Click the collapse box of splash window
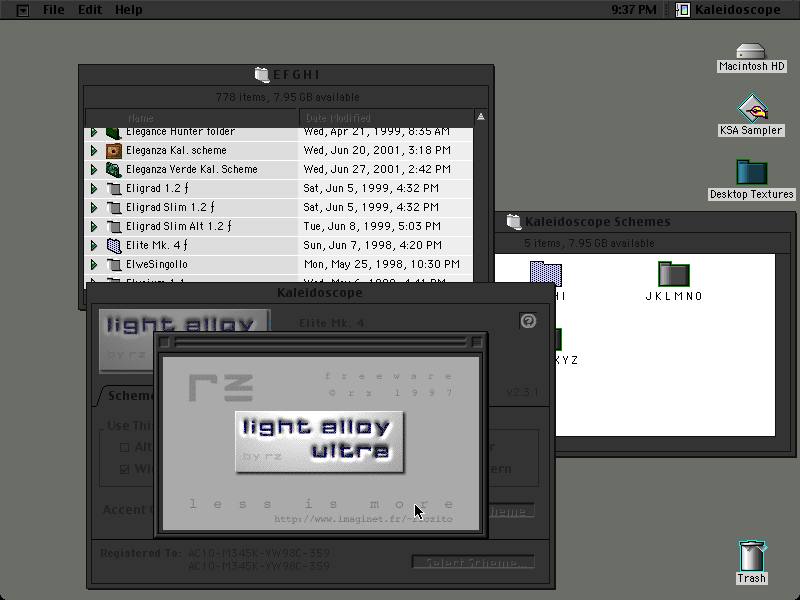The width and height of the screenshot is (800, 600). coord(477,342)
